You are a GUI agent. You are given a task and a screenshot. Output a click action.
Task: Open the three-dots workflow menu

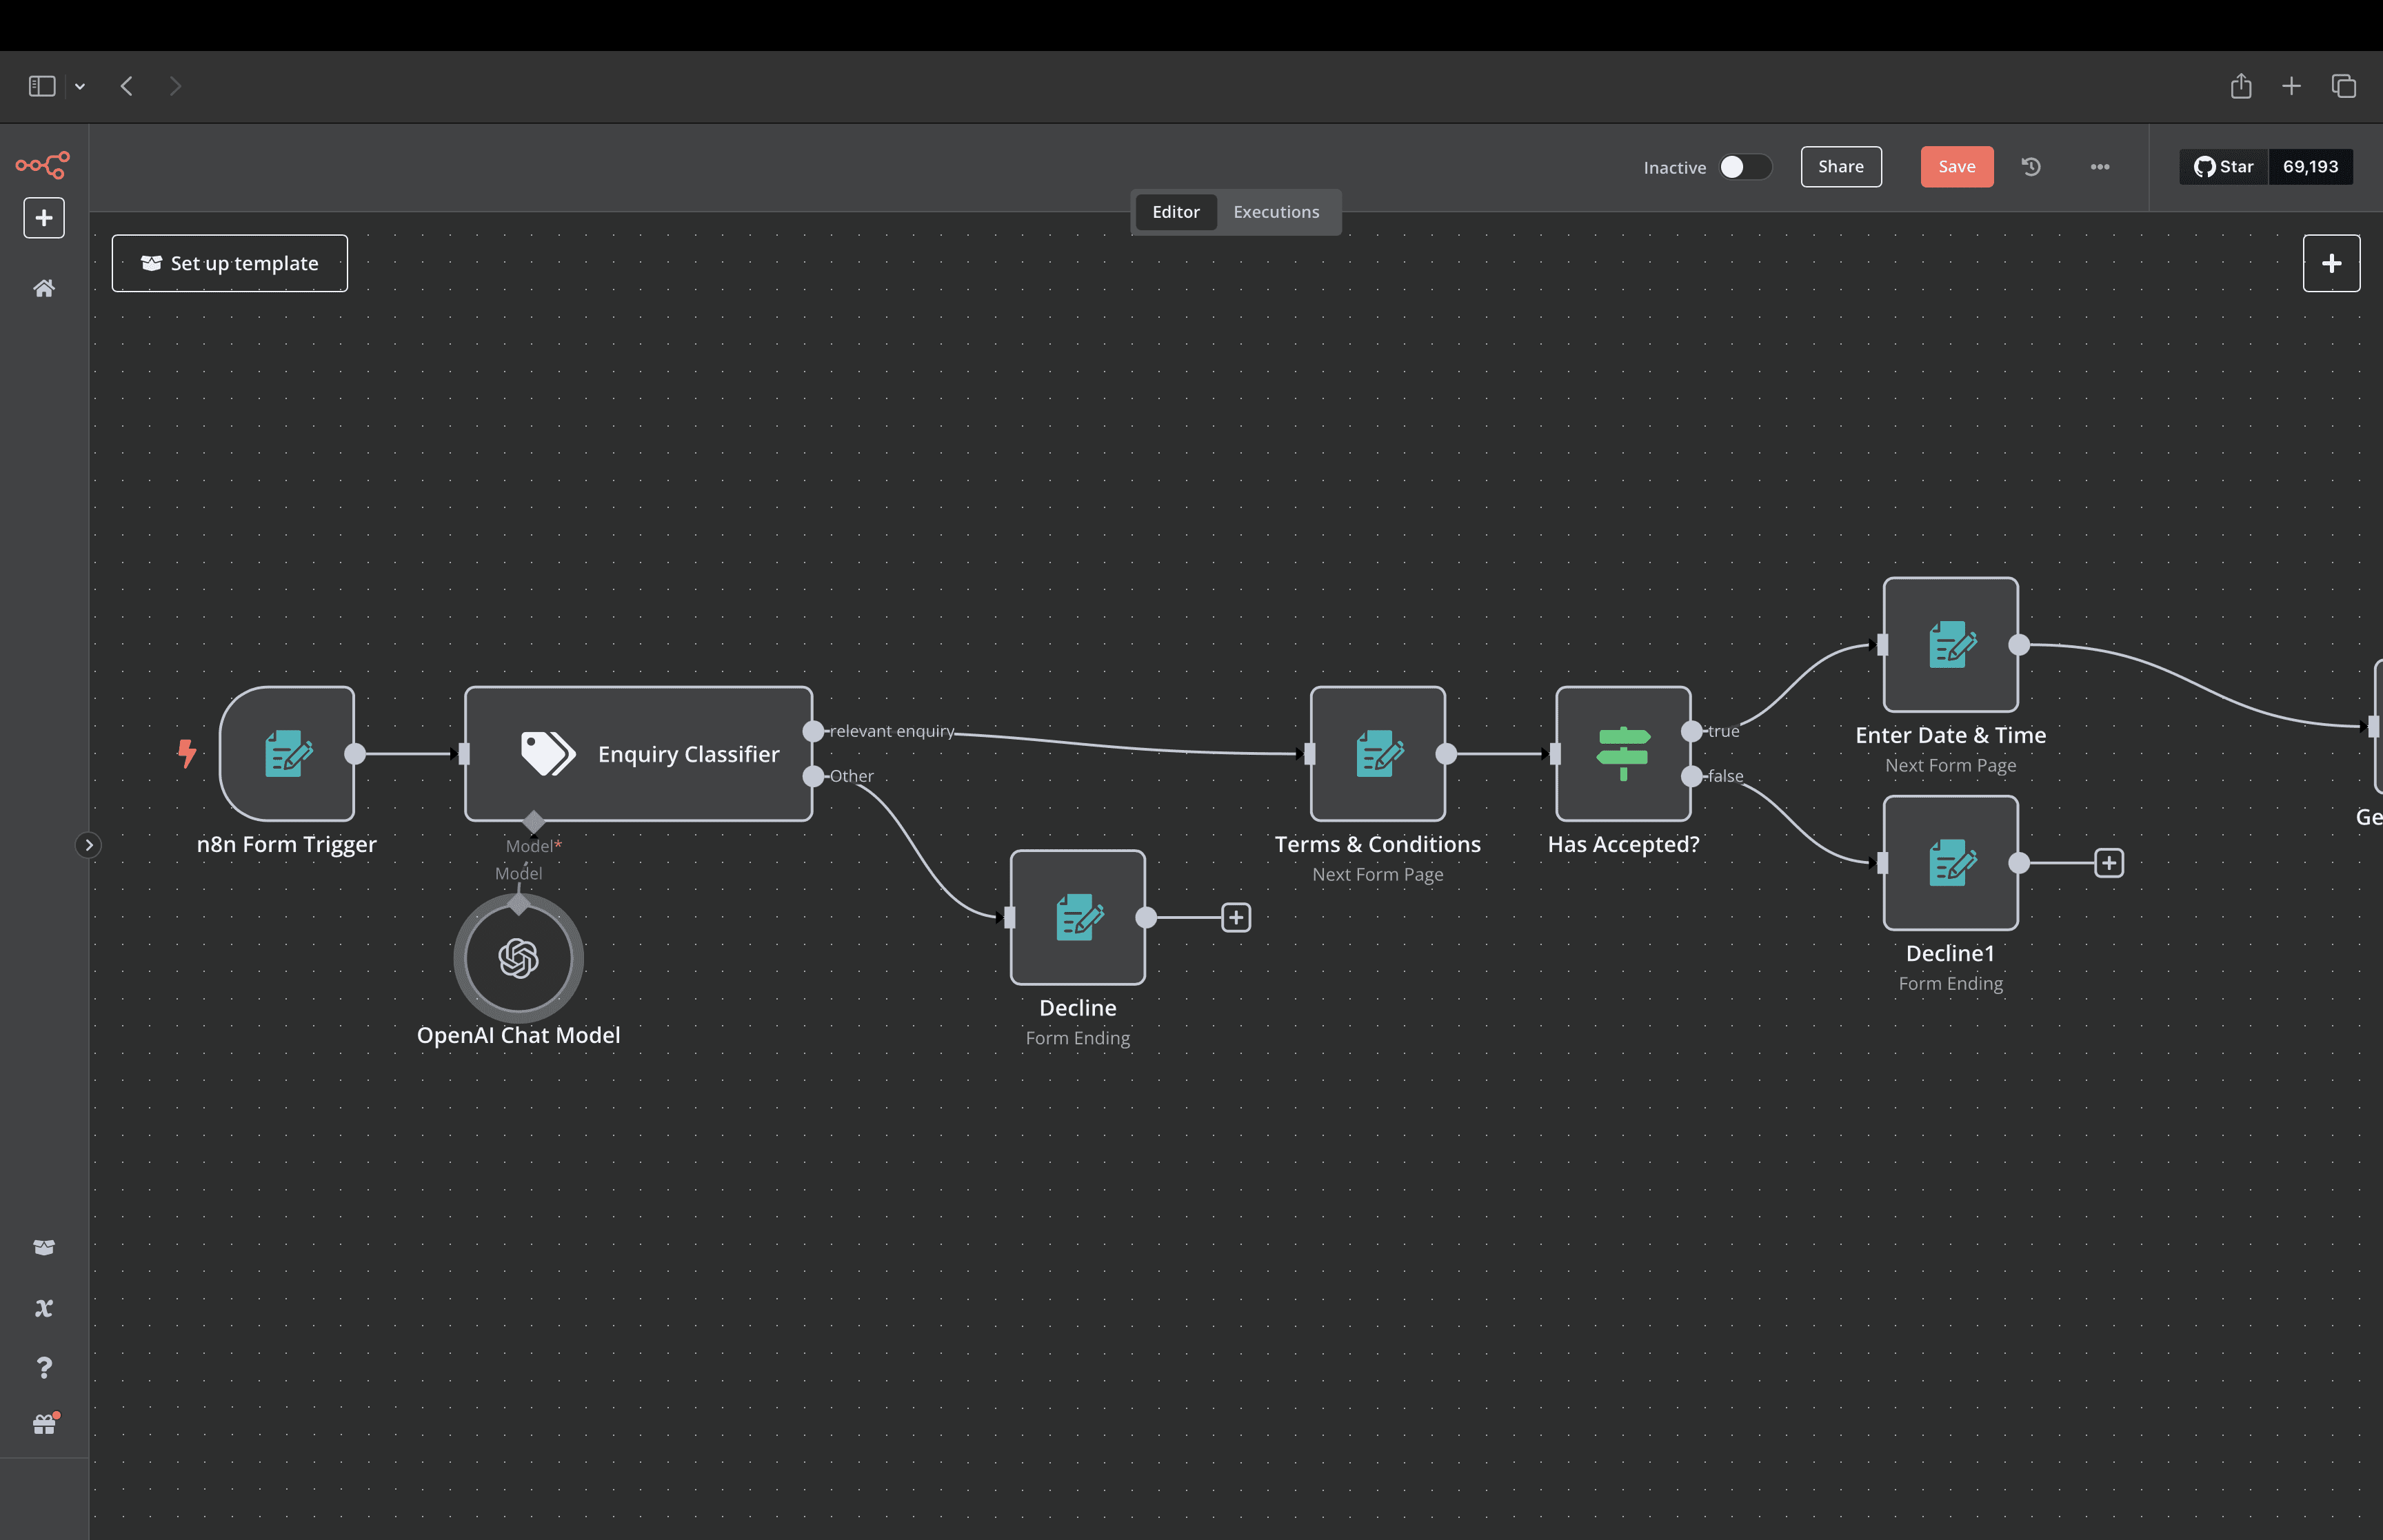2100,167
